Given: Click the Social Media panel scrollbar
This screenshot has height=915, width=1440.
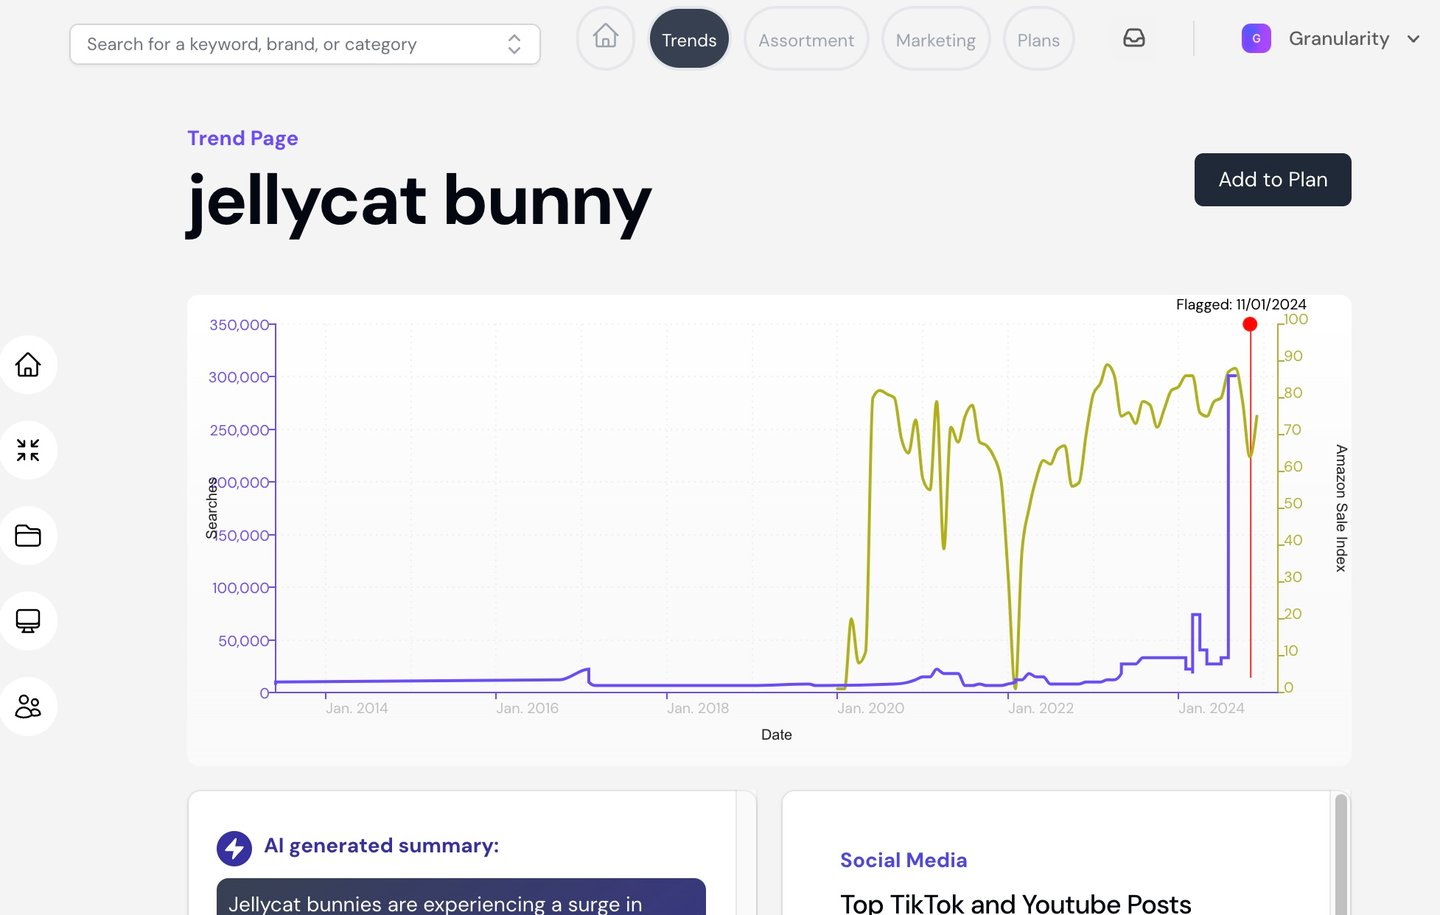Looking at the screenshot, I should (1341, 853).
